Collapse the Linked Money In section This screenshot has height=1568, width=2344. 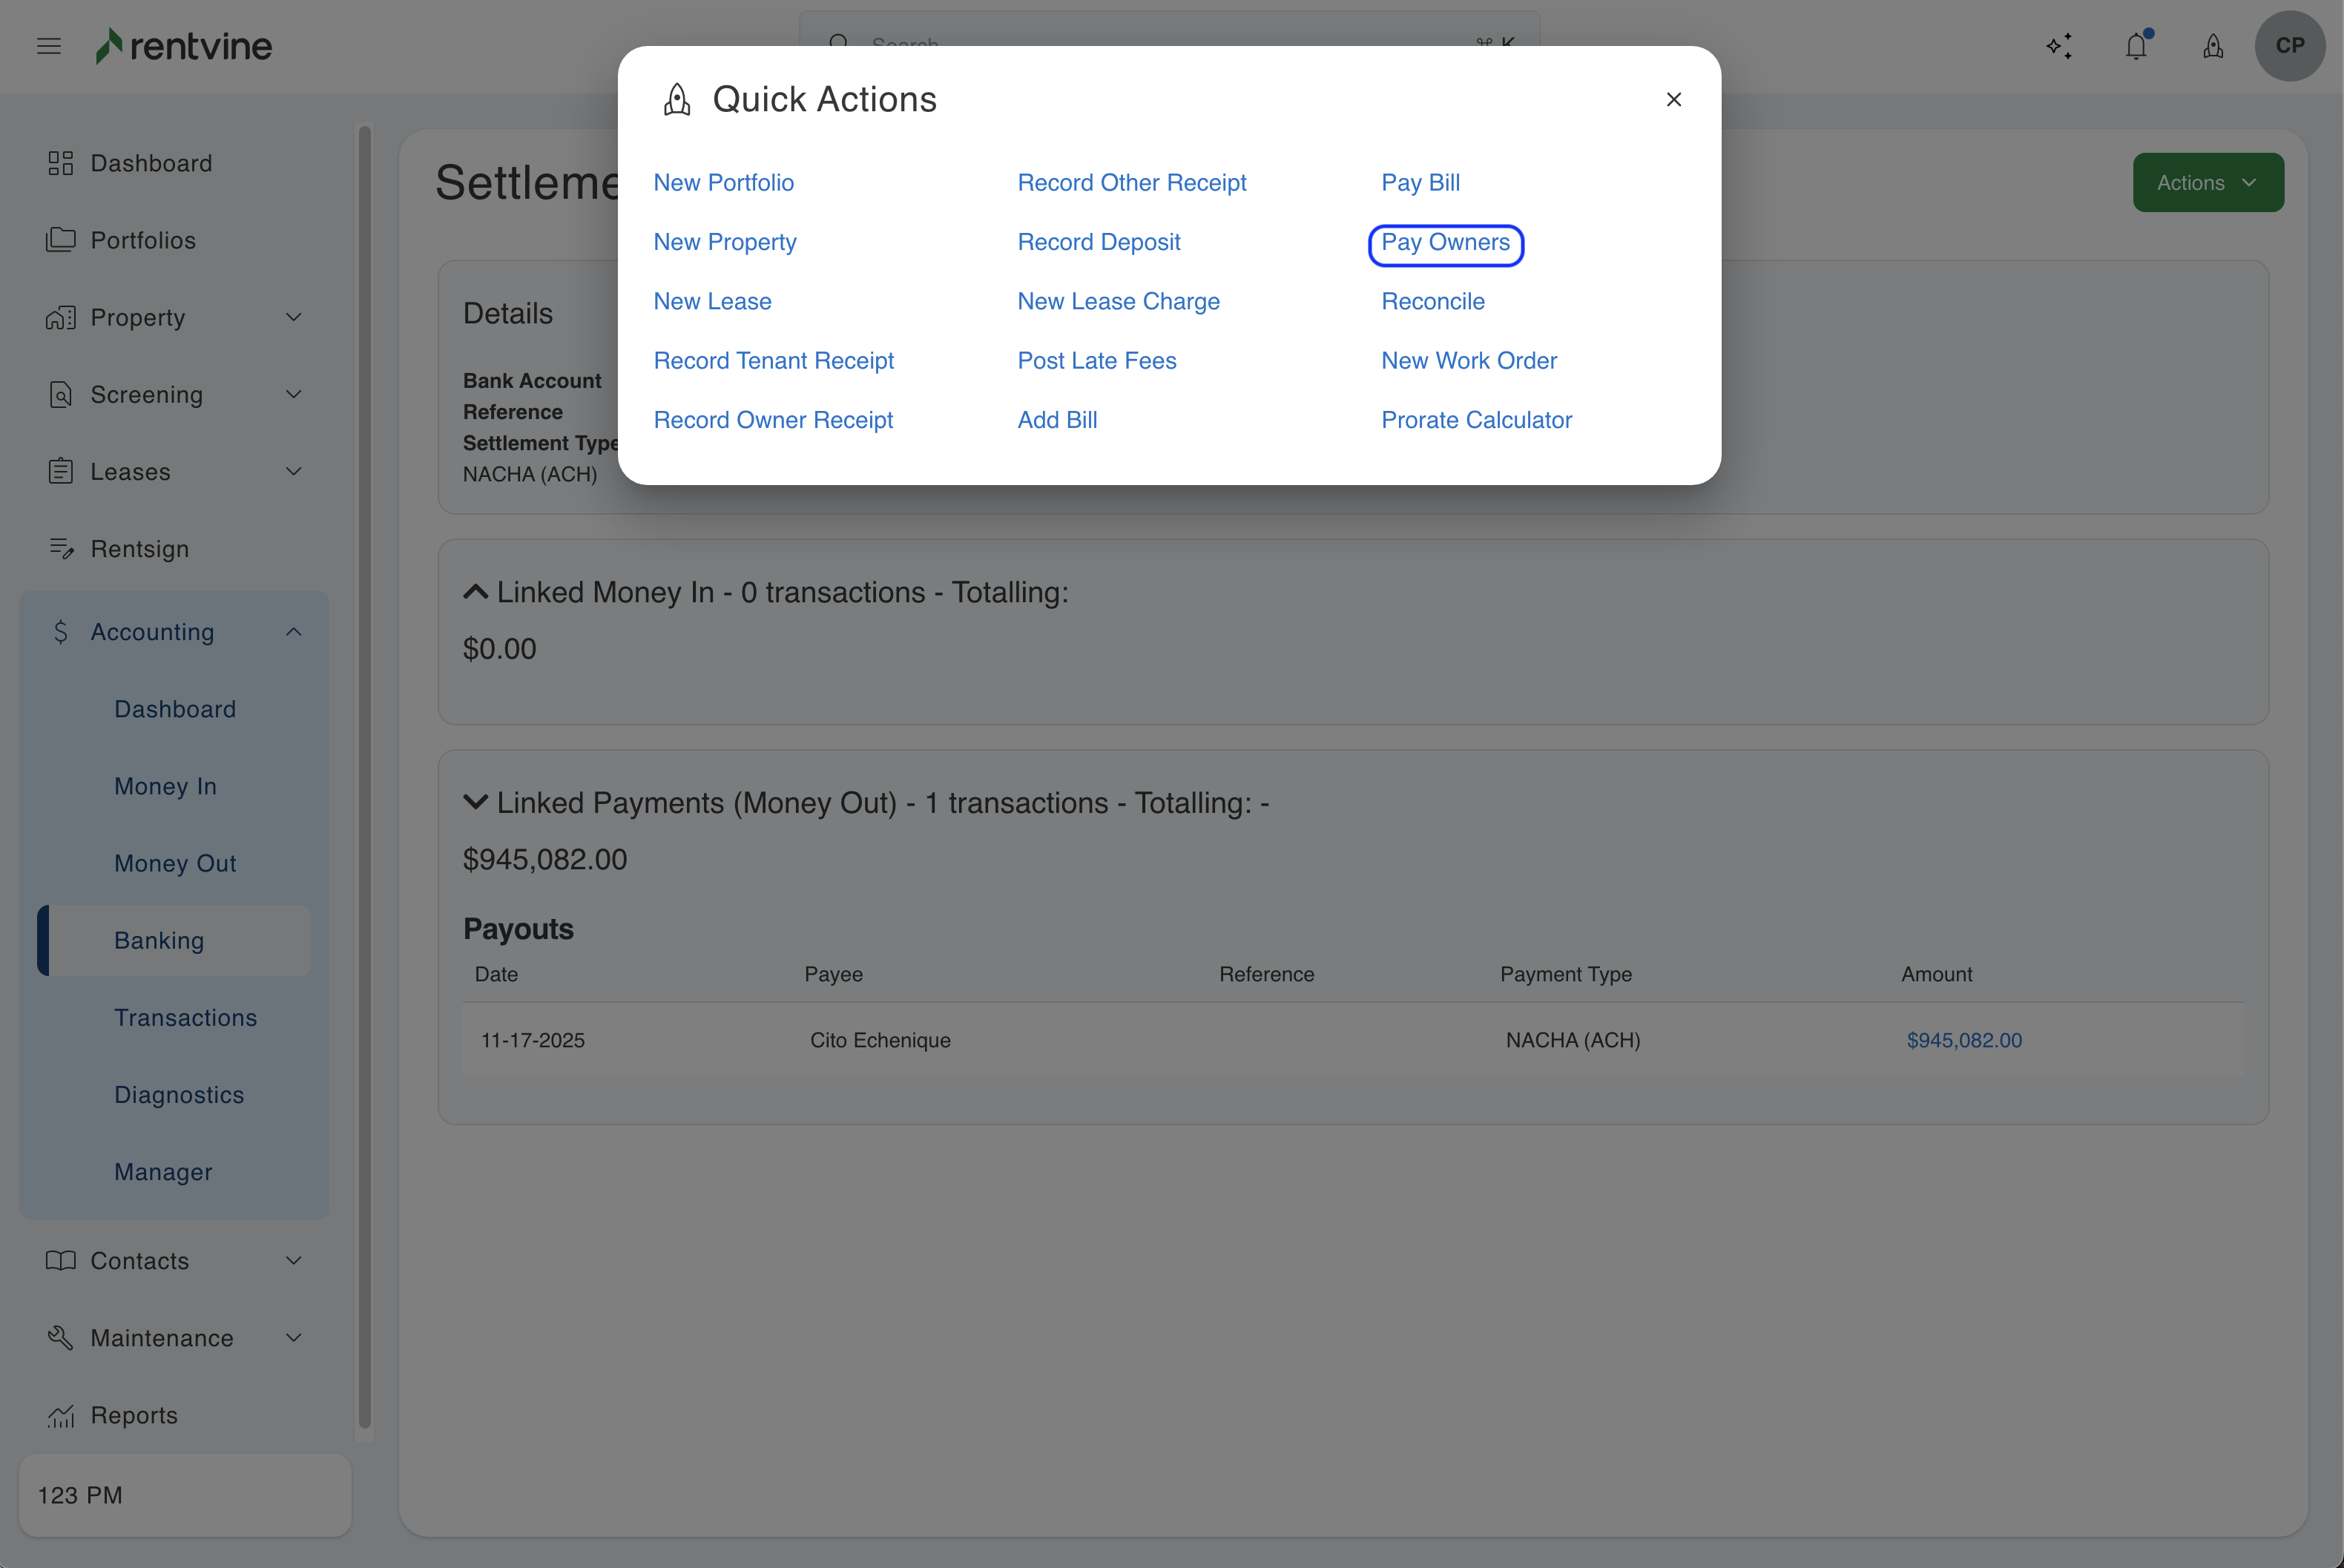[476, 592]
